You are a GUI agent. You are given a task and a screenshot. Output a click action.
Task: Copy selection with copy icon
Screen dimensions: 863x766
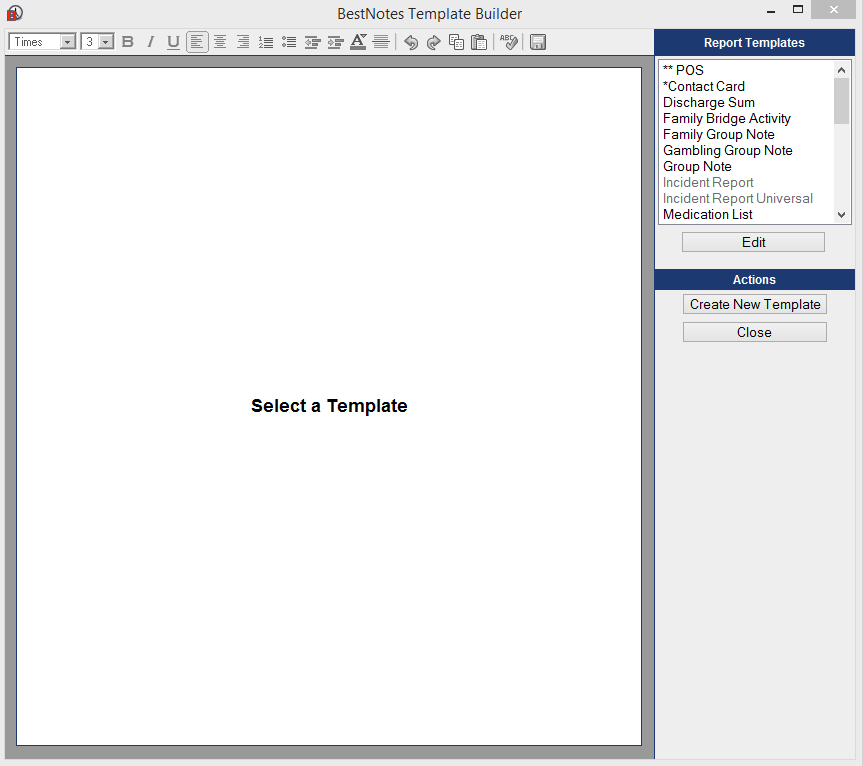click(x=456, y=42)
